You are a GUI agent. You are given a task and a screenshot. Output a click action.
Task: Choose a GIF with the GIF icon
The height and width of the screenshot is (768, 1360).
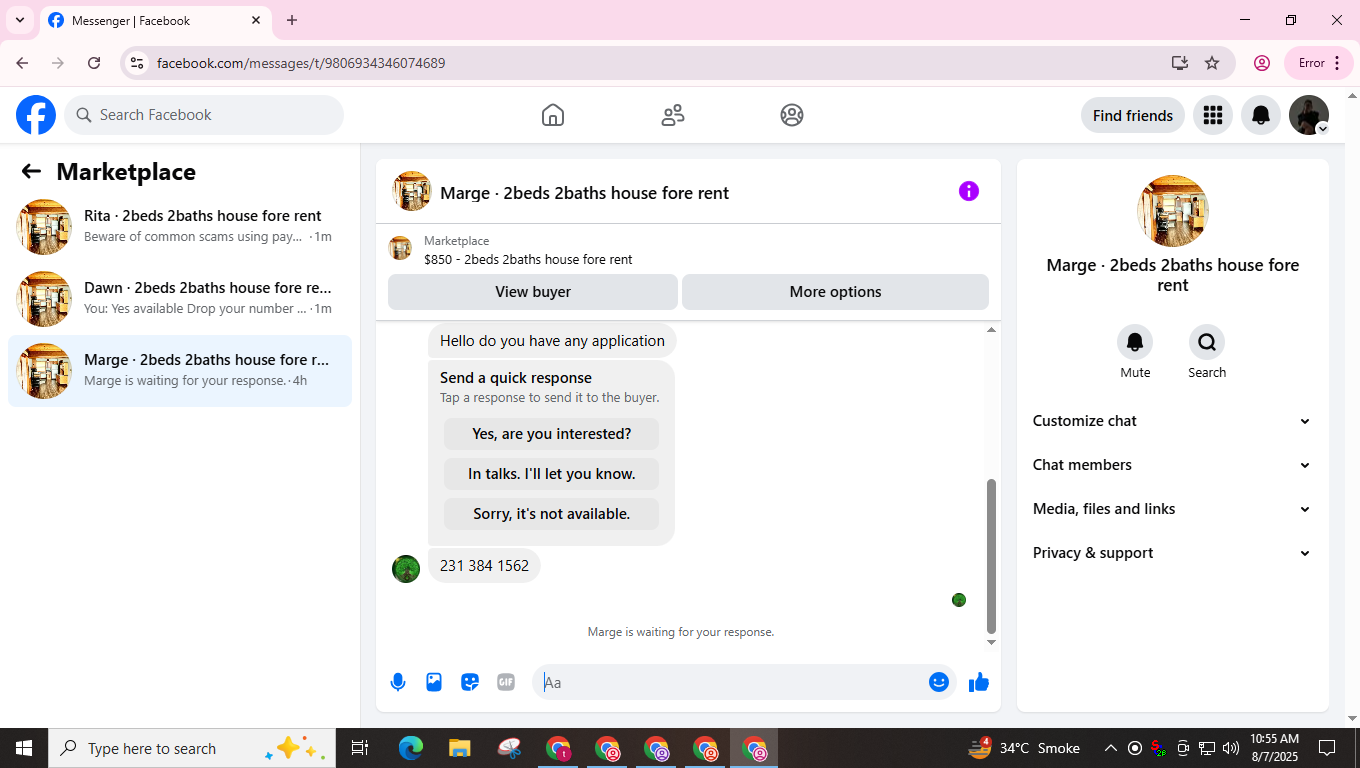click(506, 682)
